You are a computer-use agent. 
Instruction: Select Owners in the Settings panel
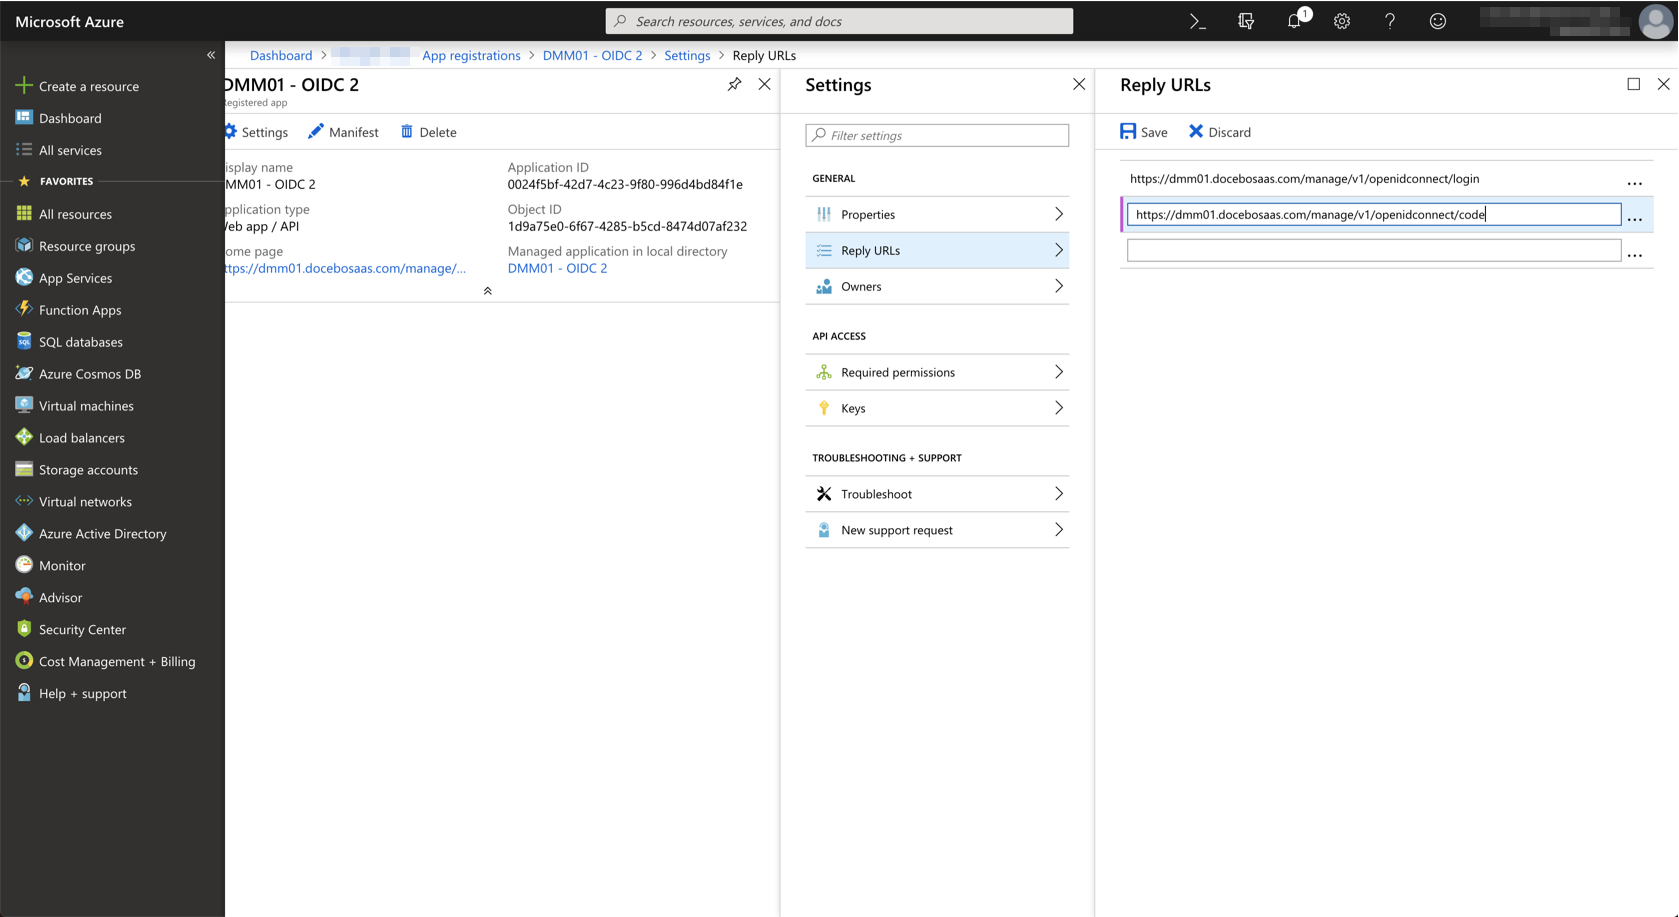[x=861, y=286]
